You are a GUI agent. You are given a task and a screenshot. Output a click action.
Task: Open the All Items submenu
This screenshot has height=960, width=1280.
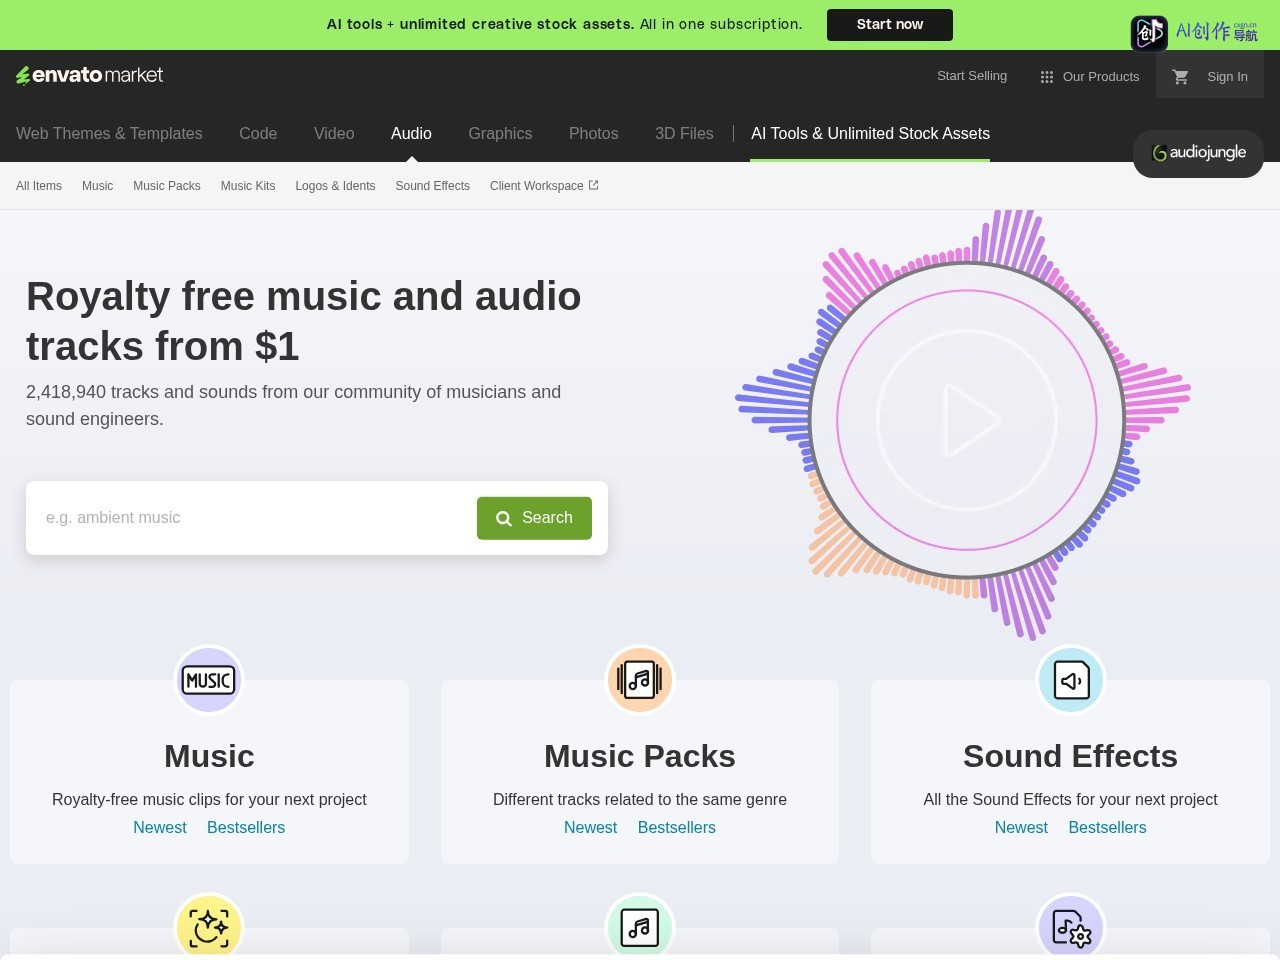[x=39, y=186]
